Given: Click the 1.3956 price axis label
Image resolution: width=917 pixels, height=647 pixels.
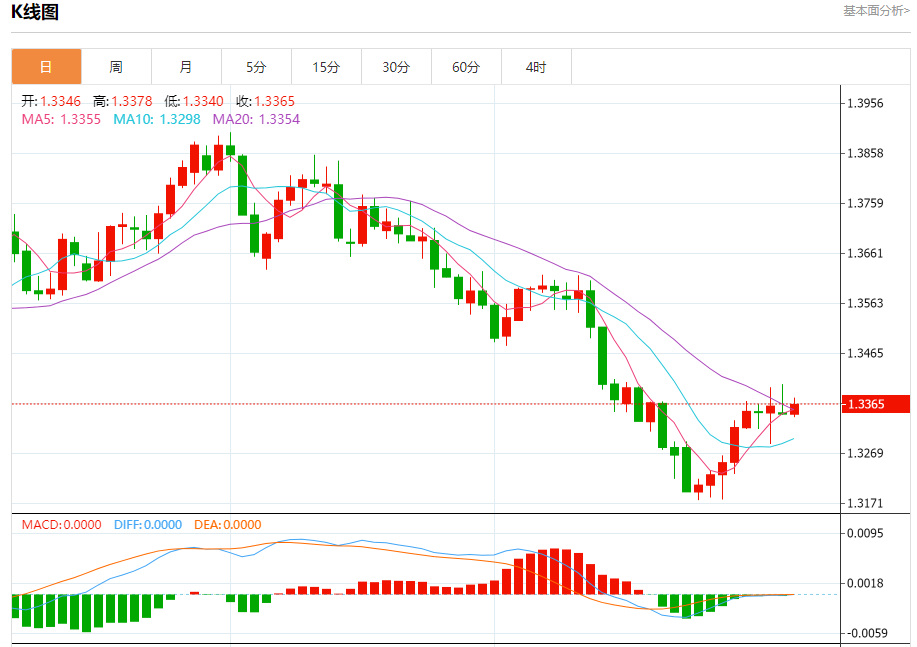Looking at the screenshot, I should [x=865, y=103].
